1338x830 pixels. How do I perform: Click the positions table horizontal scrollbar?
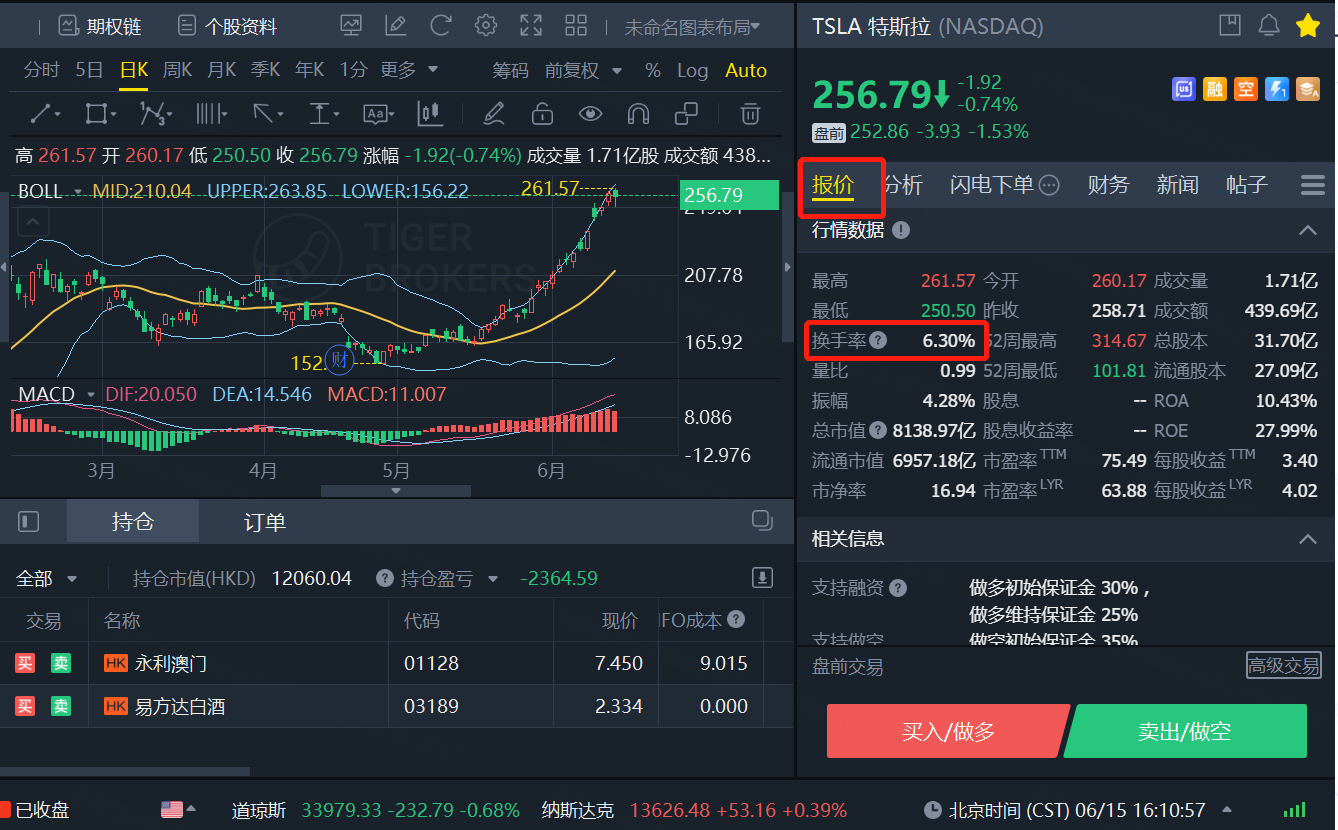coord(125,771)
